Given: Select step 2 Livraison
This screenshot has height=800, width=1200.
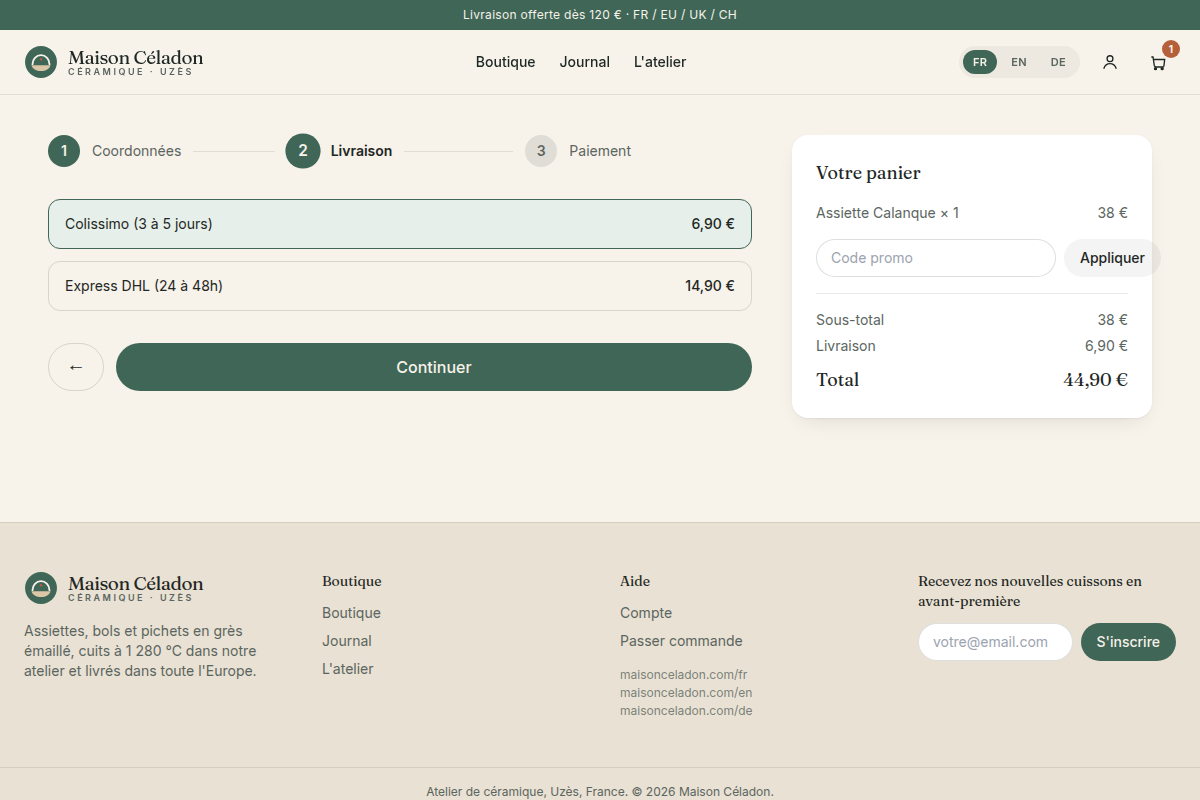Looking at the screenshot, I should pyautogui.click(x=339, y=151).
